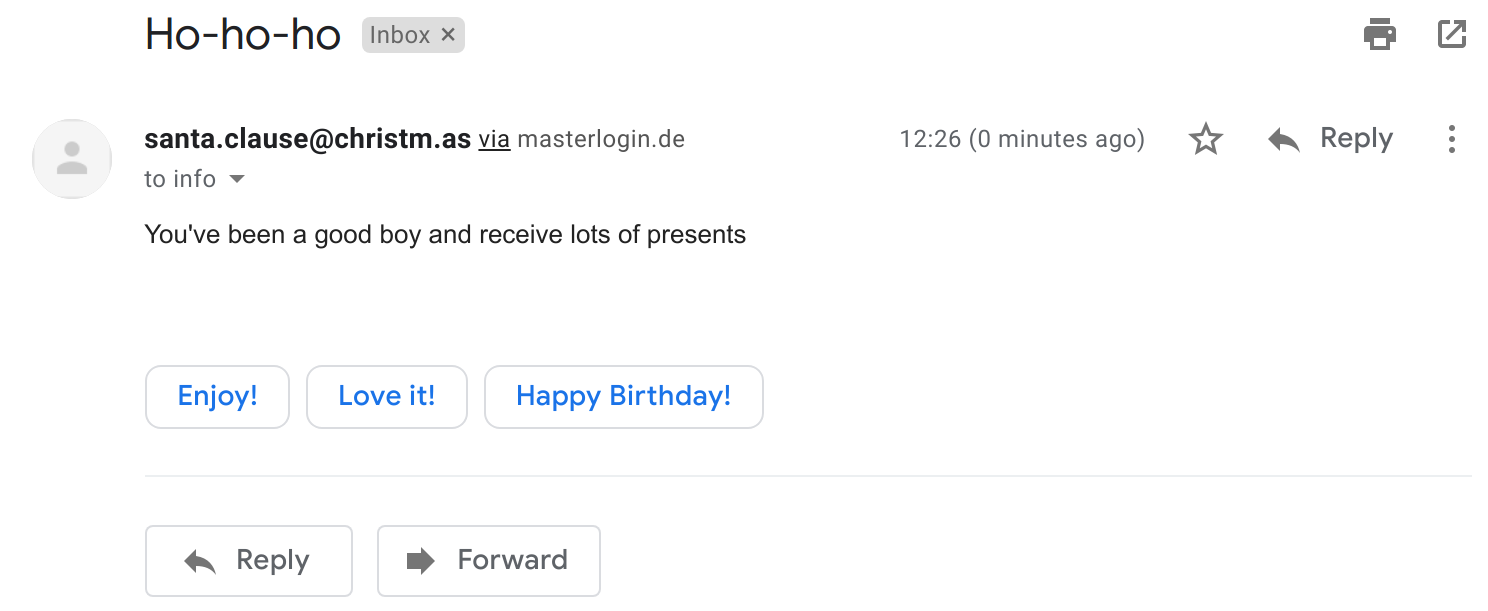The height and width of the screenshot is (611, 1488).
Task: Click the Inbox label chip
Action: (400, 35)
